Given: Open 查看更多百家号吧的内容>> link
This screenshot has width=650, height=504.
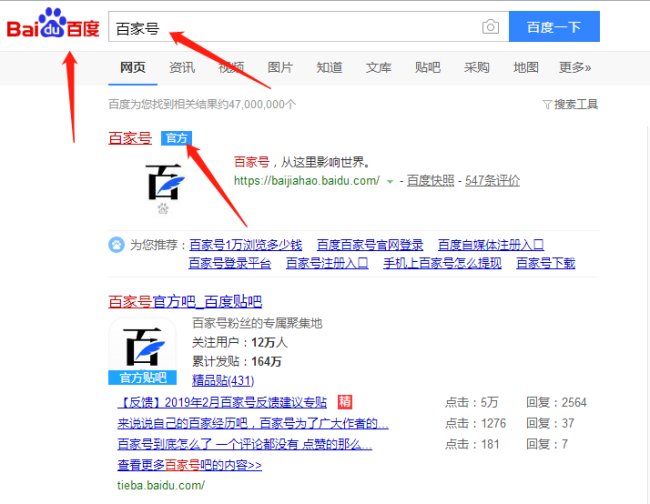Looking at the screenshot, I should coord(189,465).
